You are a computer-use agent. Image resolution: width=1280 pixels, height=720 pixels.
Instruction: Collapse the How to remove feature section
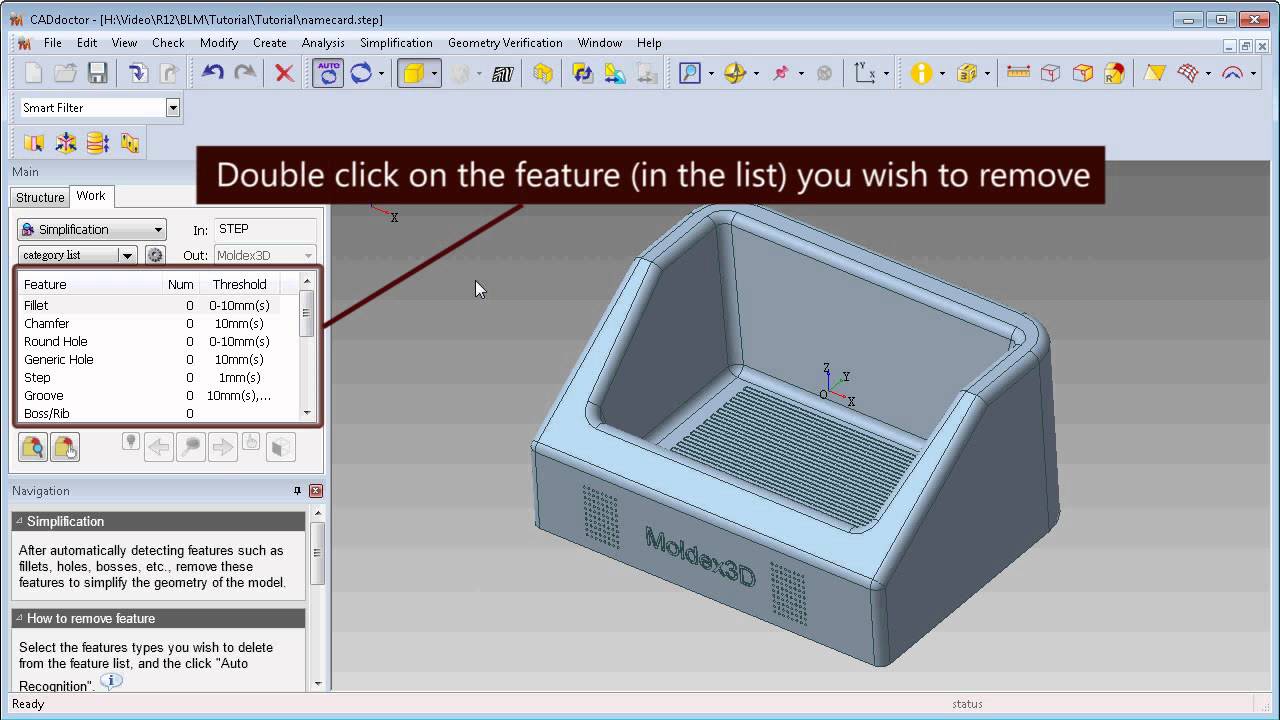click(x=19, y=618)
